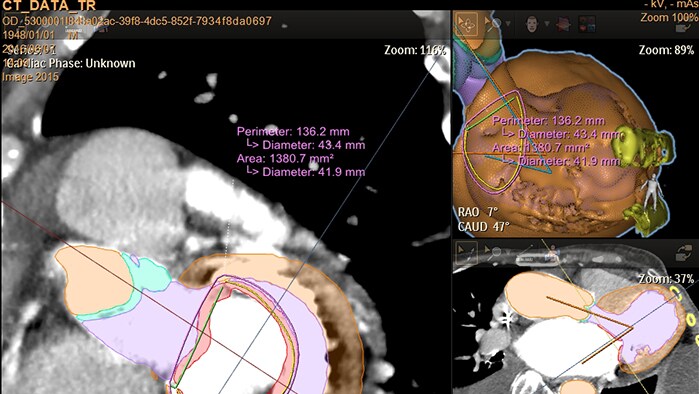Activate the zoom magnifier tool in 3D view
This screenshot has height=394, width=699.
(493, 25)
